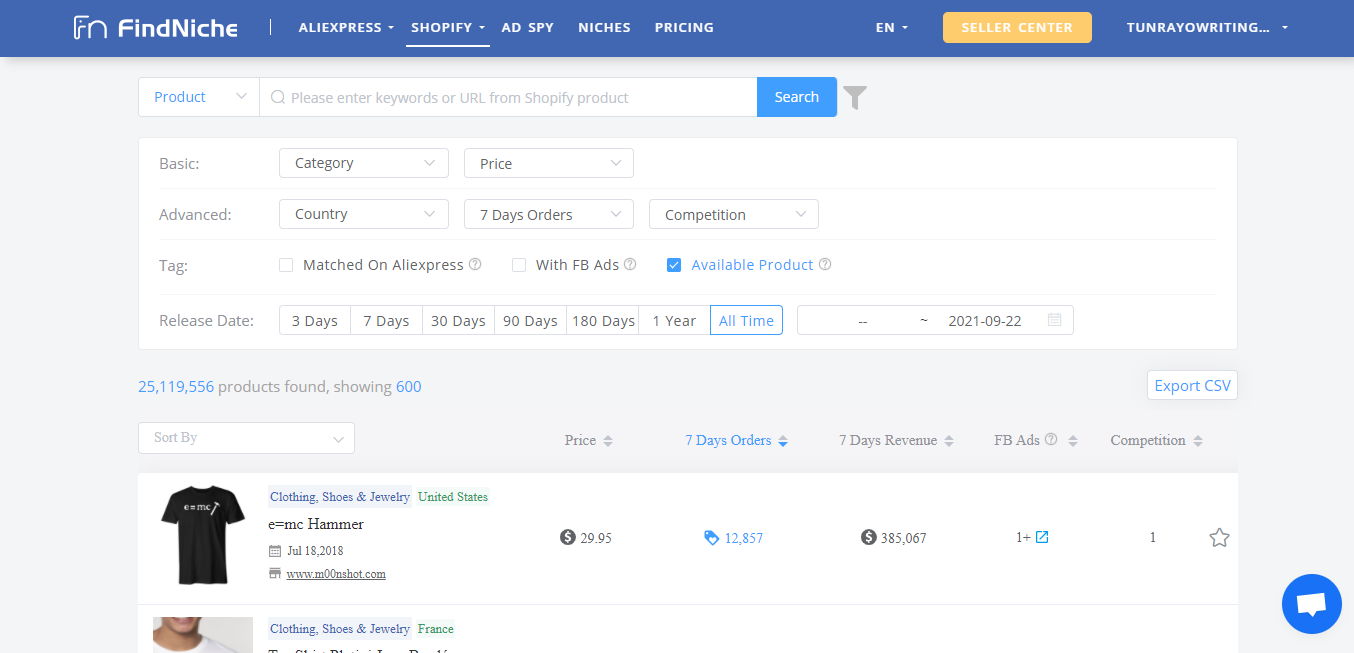Viewport: 1354px width, 653px height.
Task: Open the Sort By dropdown
Action: pyautogui.click(x=246, y=438)
